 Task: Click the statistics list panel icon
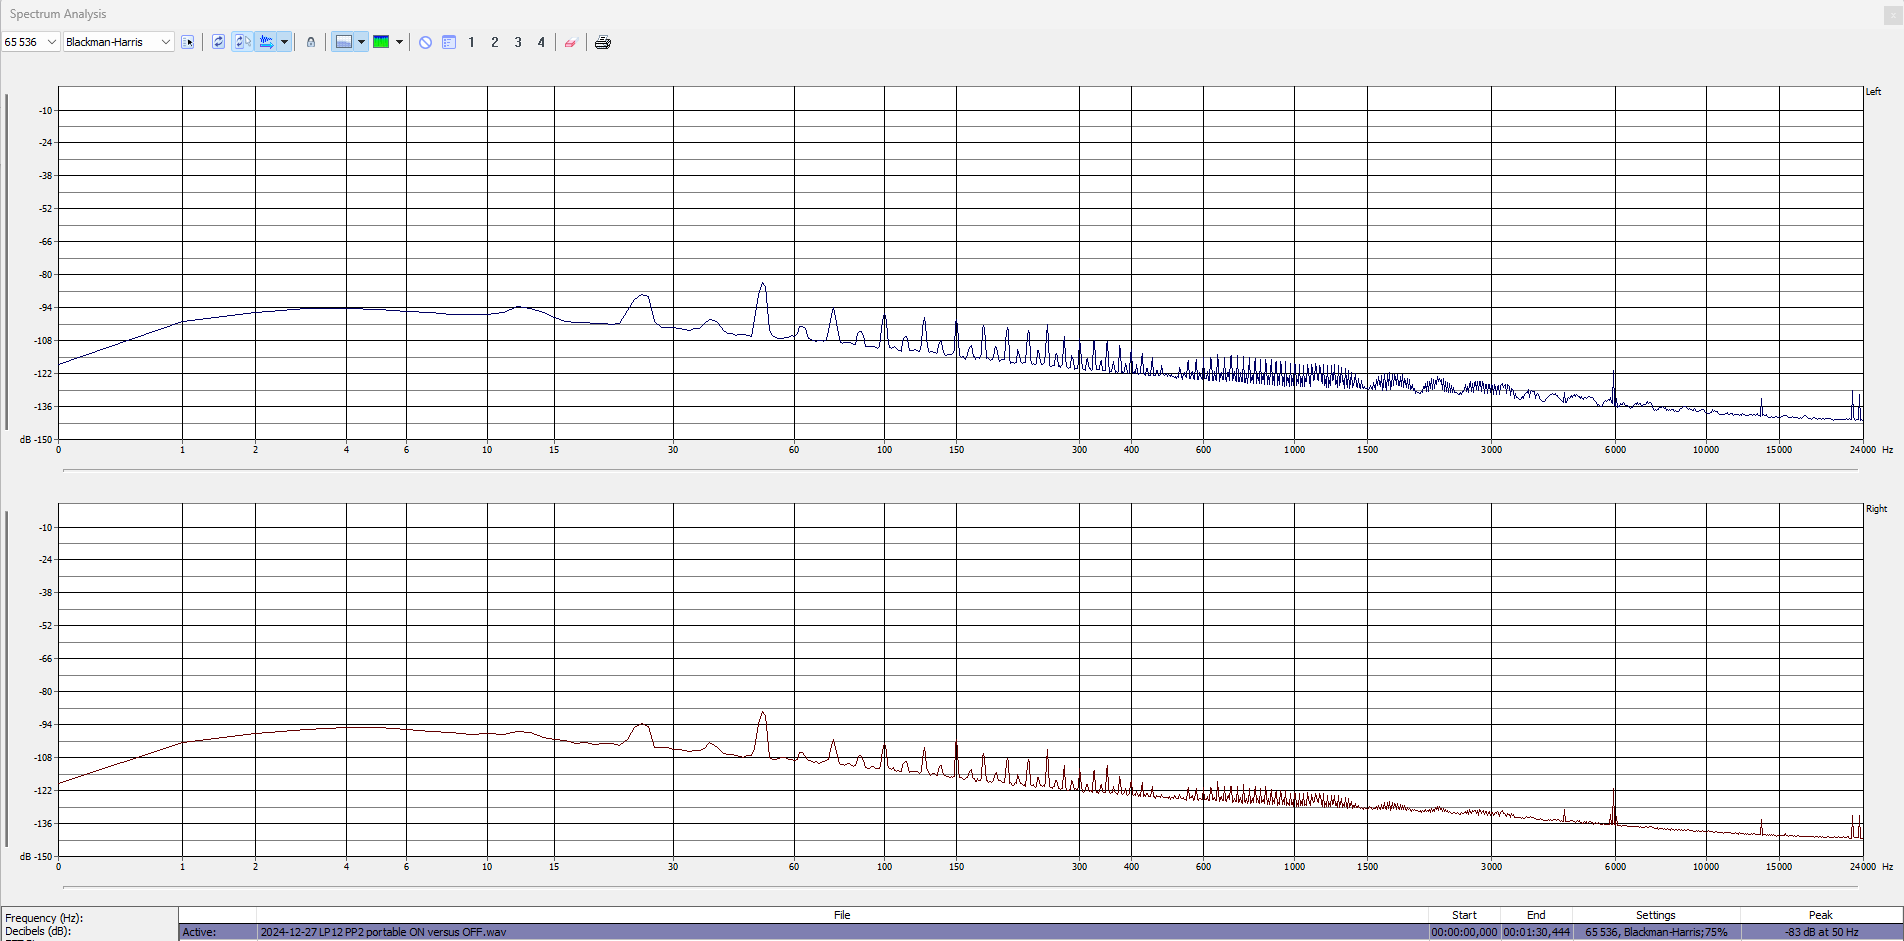click(x=449, y=42)
